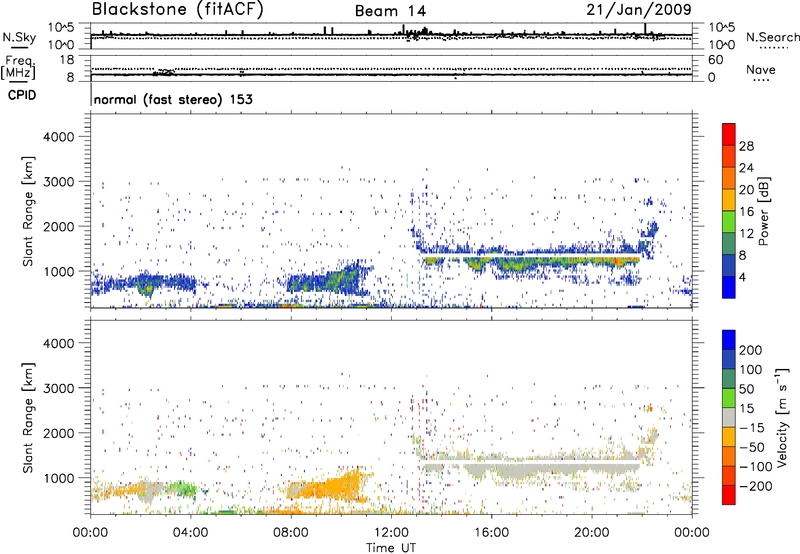
Task: Click the 'Slant Range [km]' label of velocity panel
Action: tap(28, 418)
